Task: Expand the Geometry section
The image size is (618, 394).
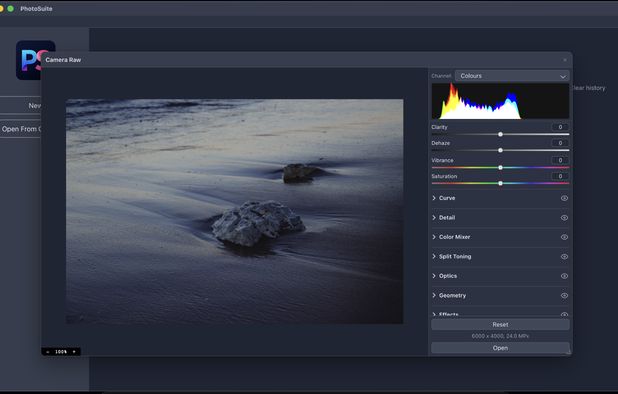Action: [x=434, y=296]
